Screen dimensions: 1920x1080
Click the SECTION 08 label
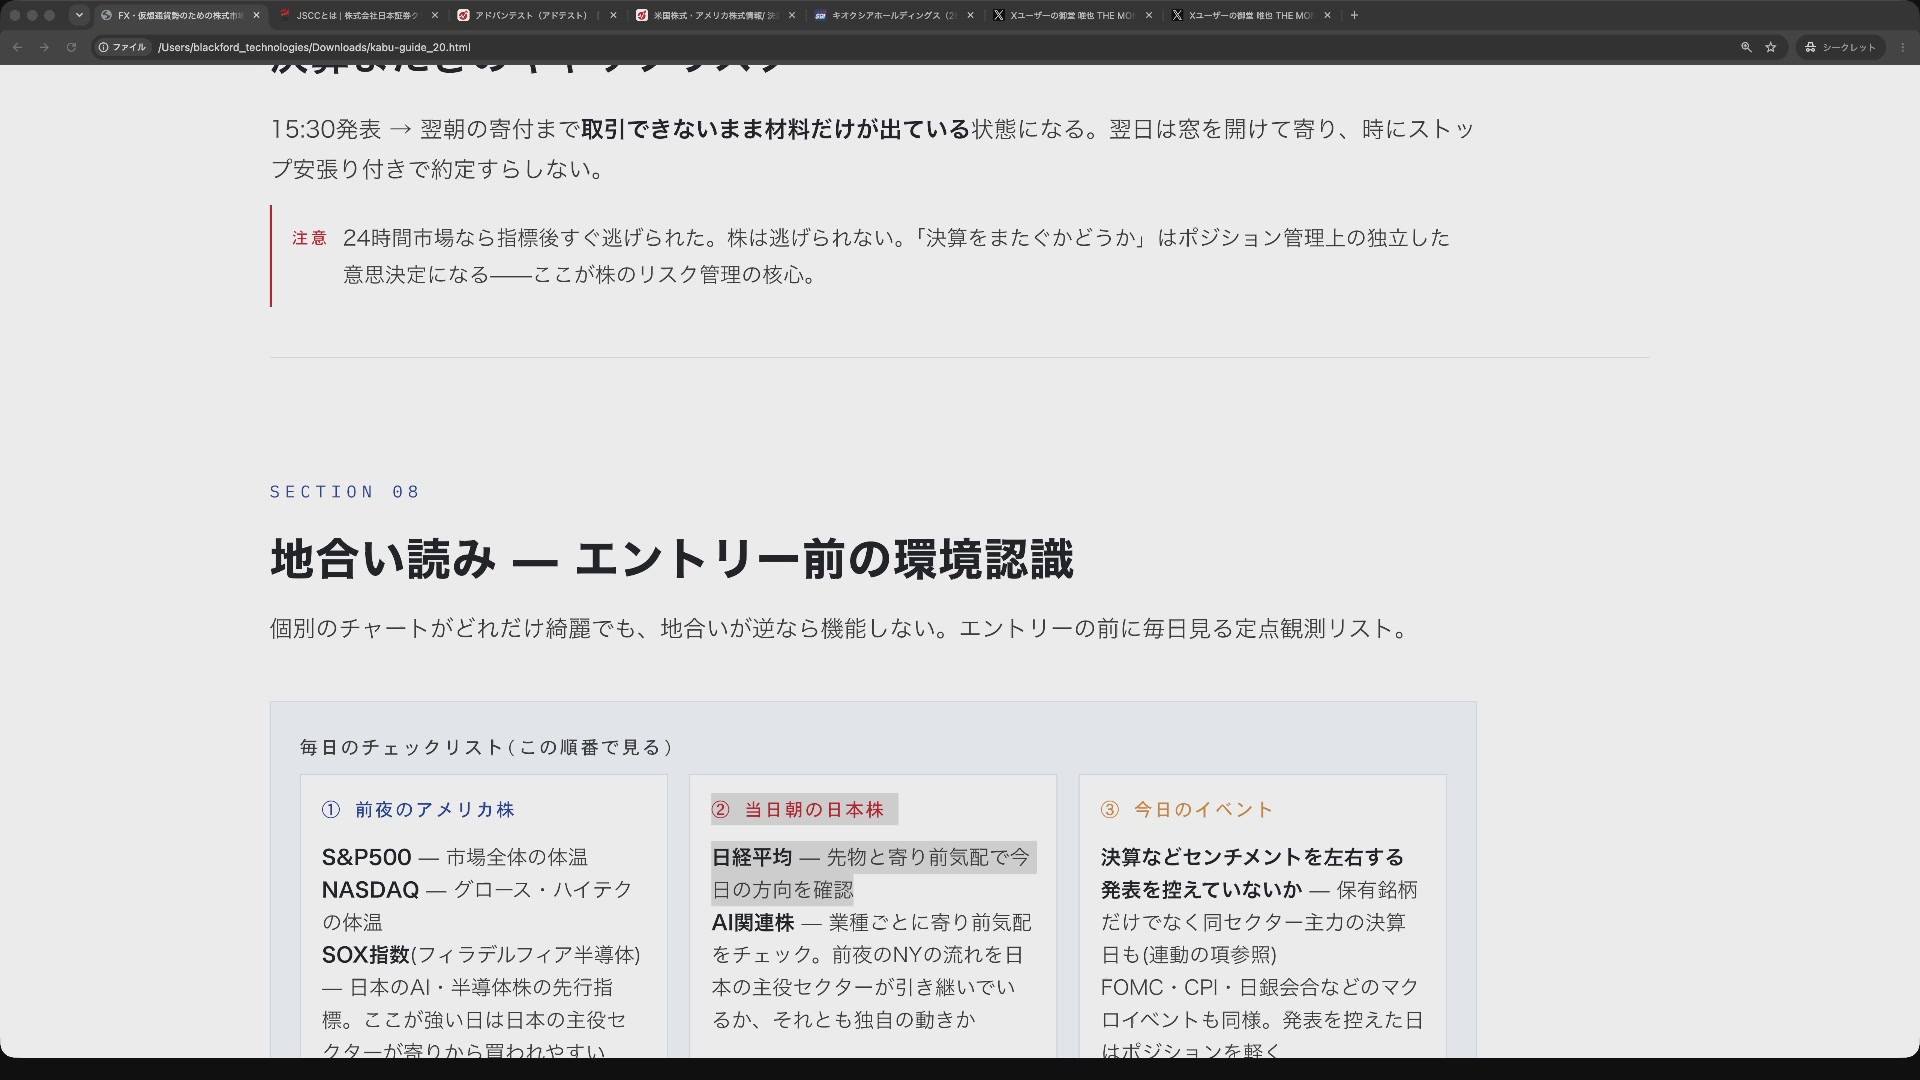click(x=345, y=491)
